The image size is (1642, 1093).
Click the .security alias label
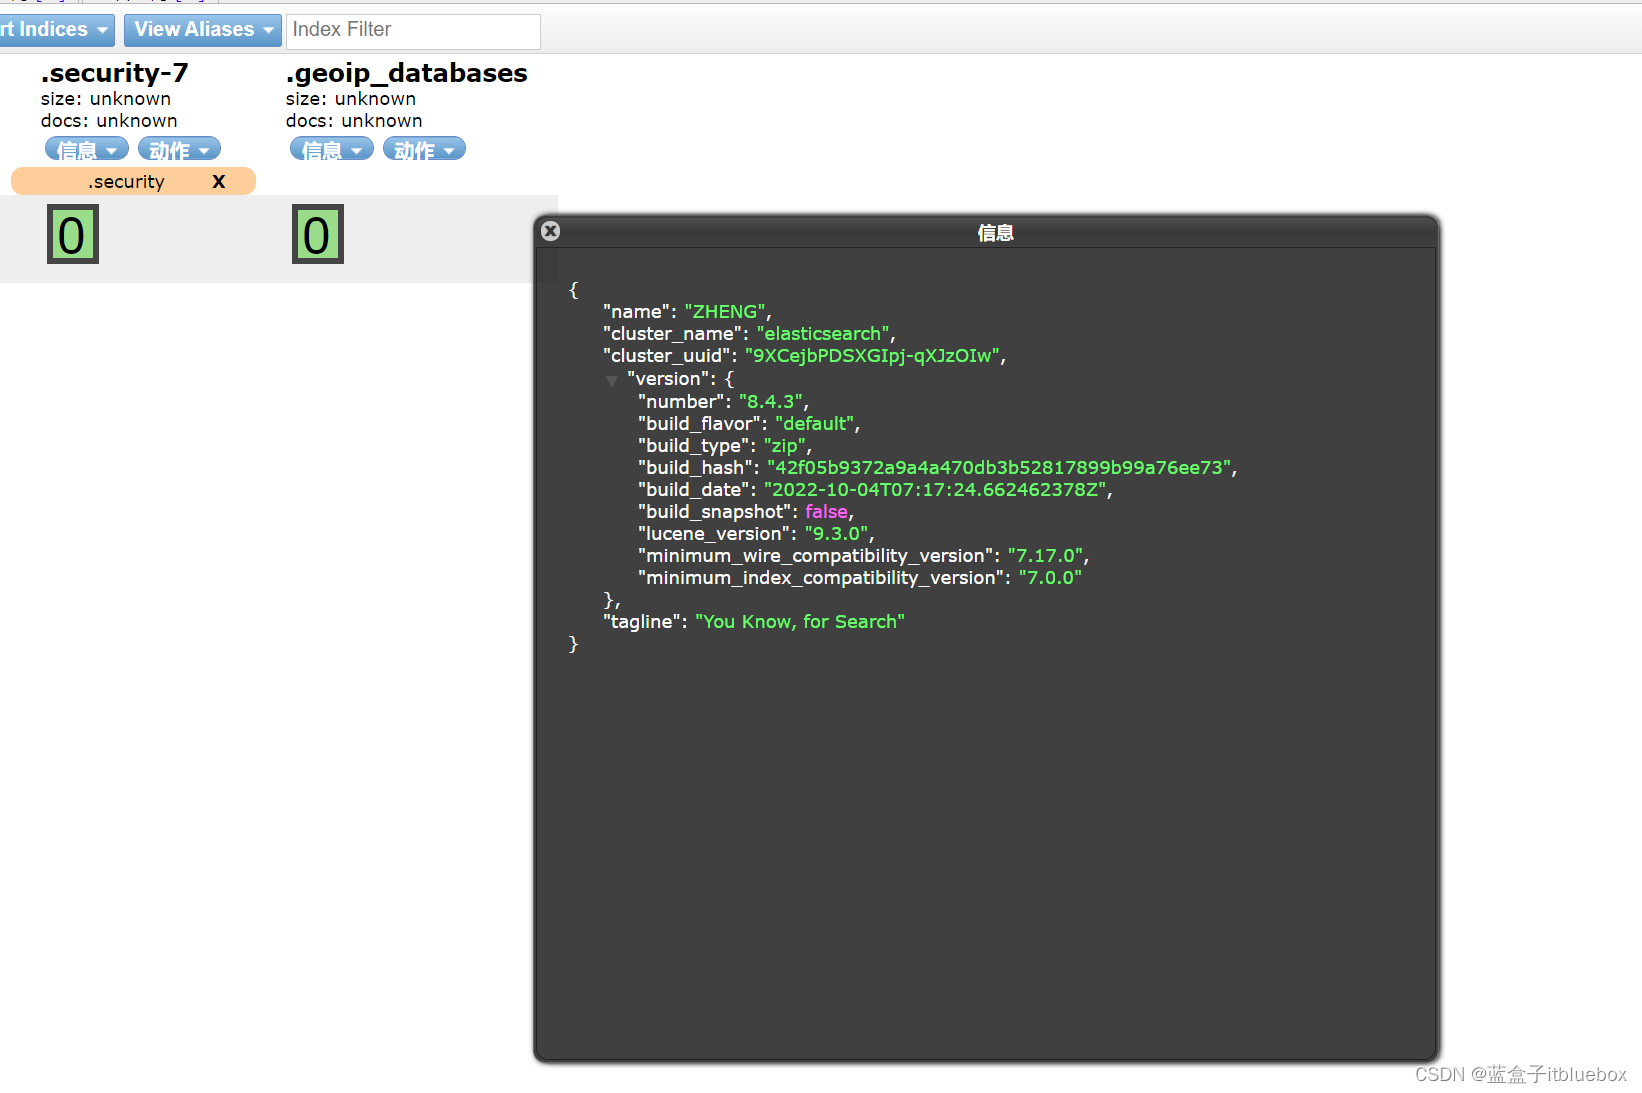(x=126, y=181)
